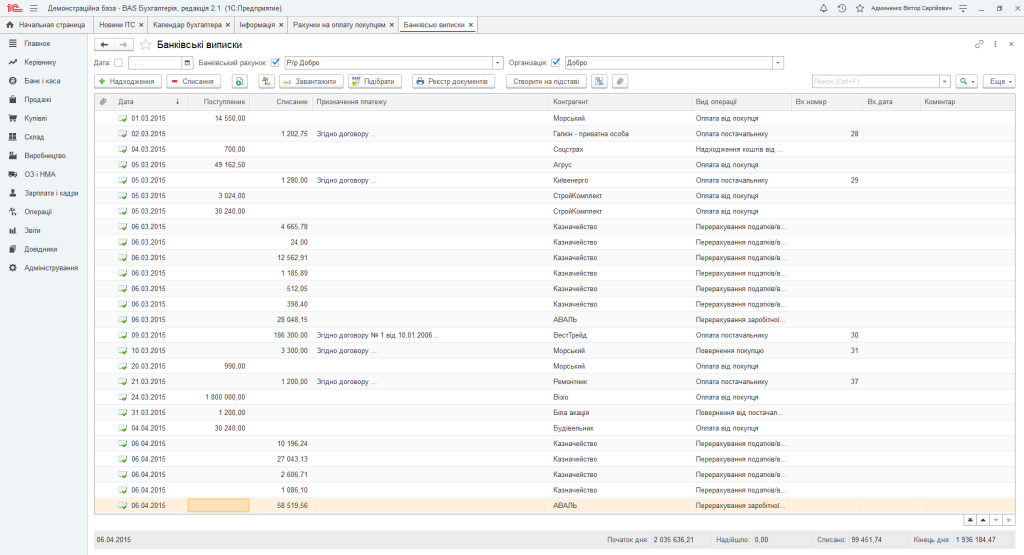
Task: Open favorites star in title bar
Action: pyautogui.click(x=860, y=8)
